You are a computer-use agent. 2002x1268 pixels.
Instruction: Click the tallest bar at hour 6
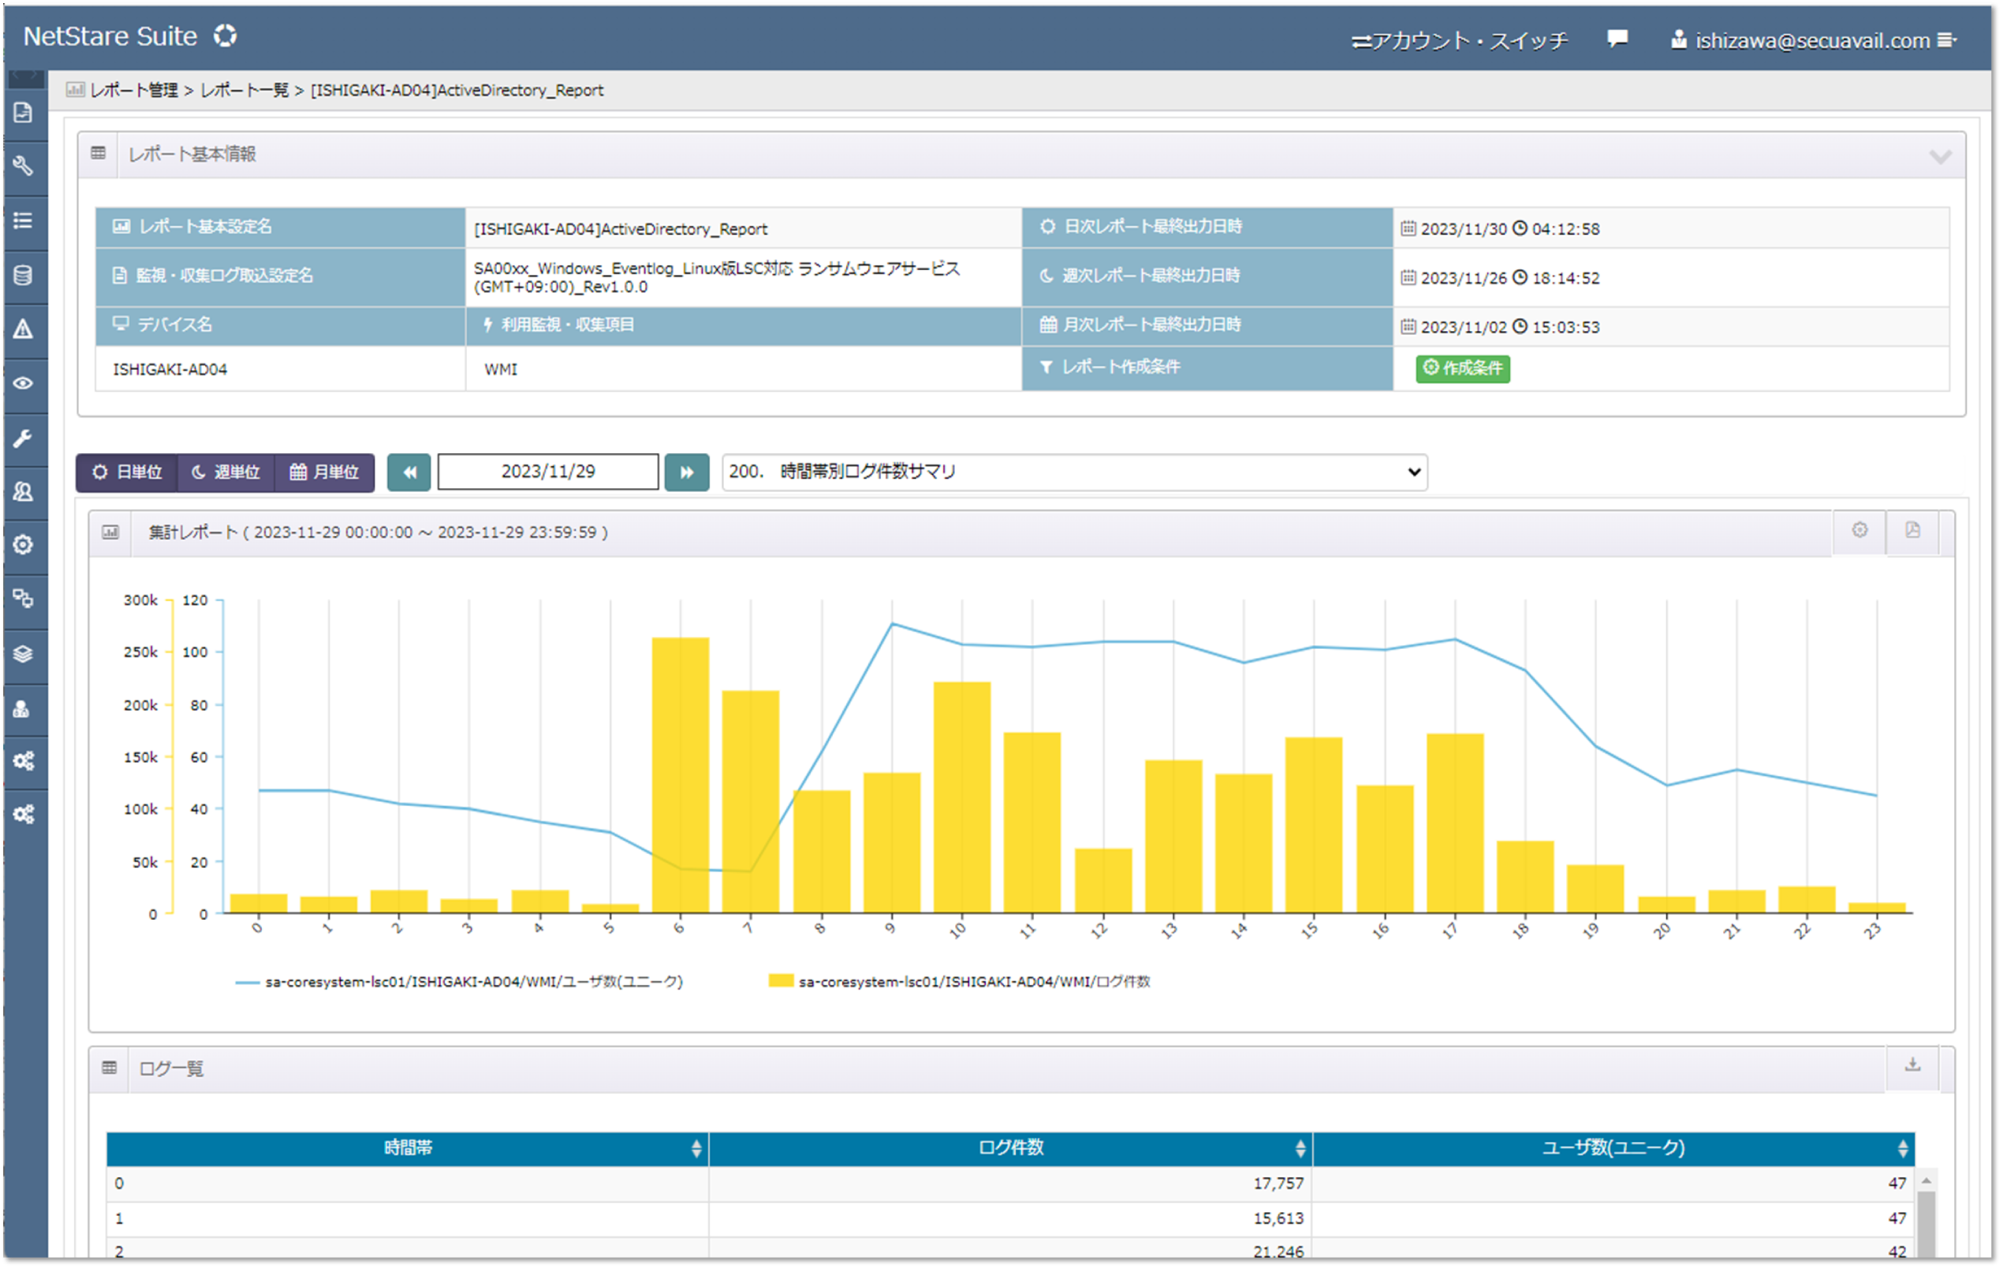[680, 775]
